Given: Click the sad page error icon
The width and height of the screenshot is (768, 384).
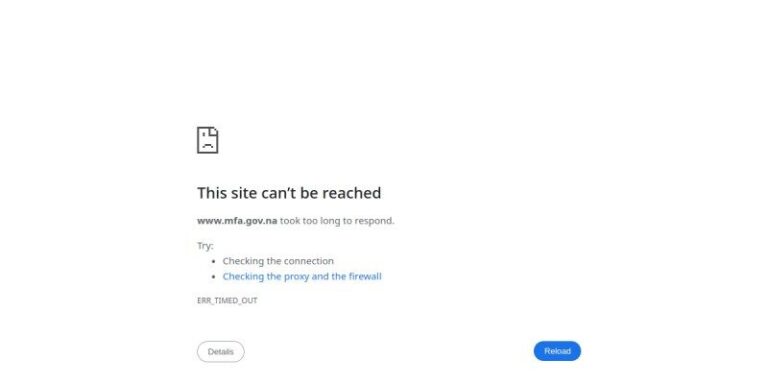Looking at the screenshot, I should coord(208,140).
